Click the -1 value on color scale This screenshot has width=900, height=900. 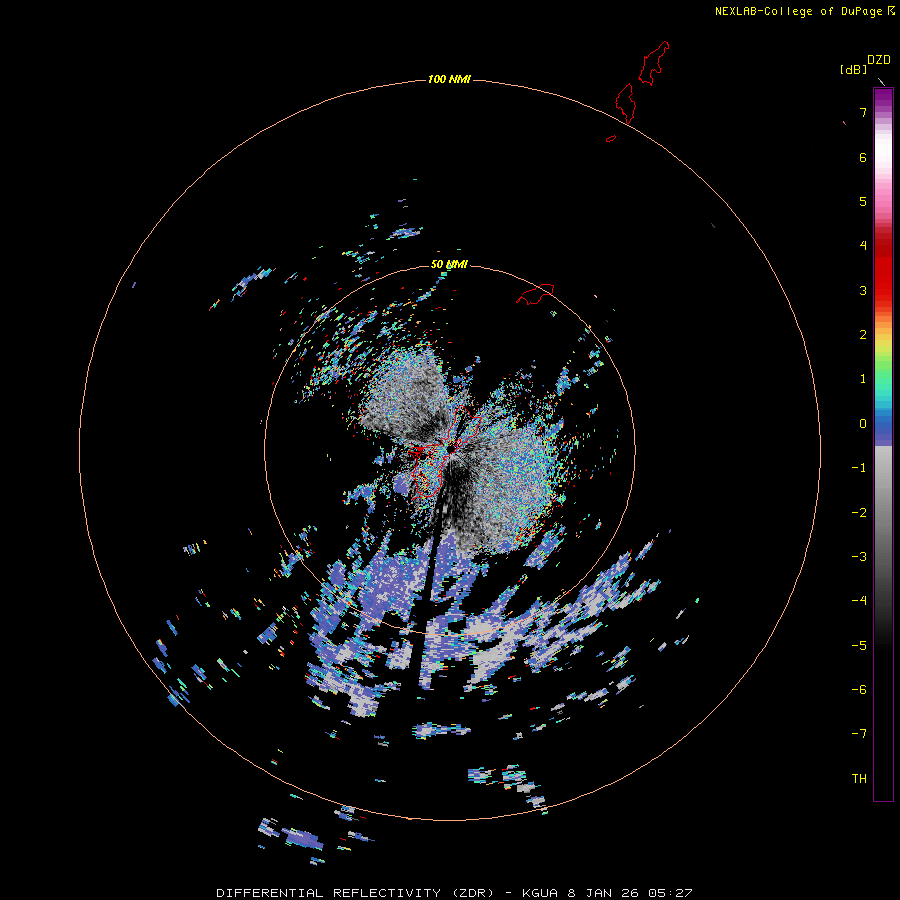pos(859,468)
